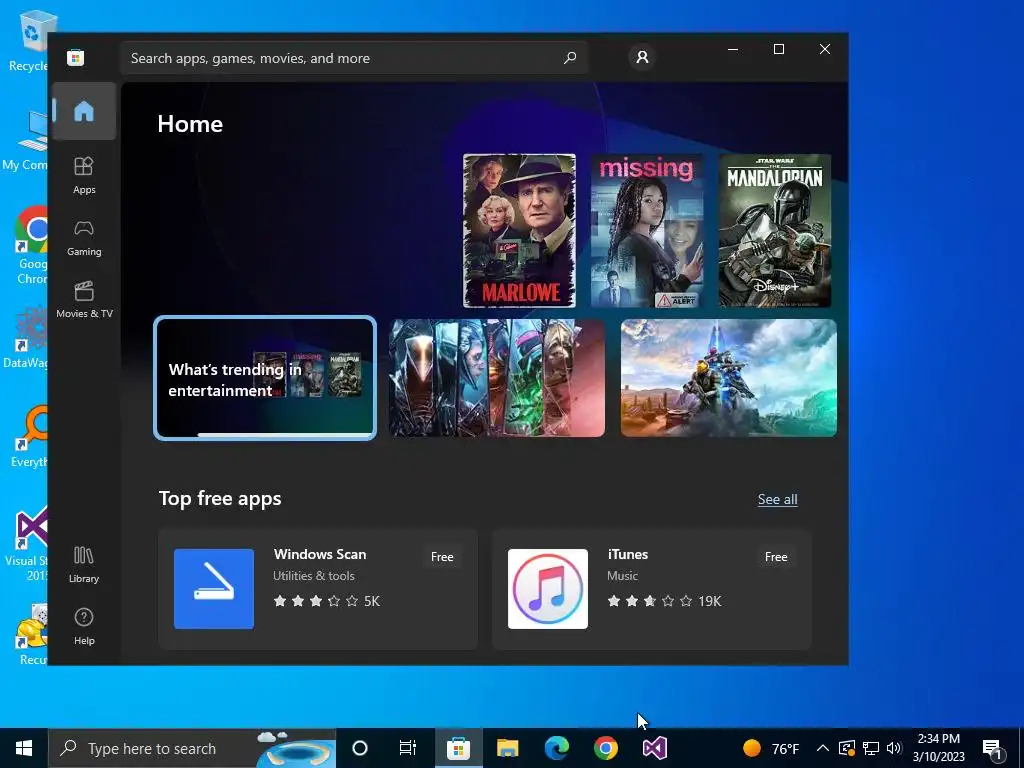Select the My Computer desktop icon
This screenshot has width=1024, height=768.
(26, 140)
